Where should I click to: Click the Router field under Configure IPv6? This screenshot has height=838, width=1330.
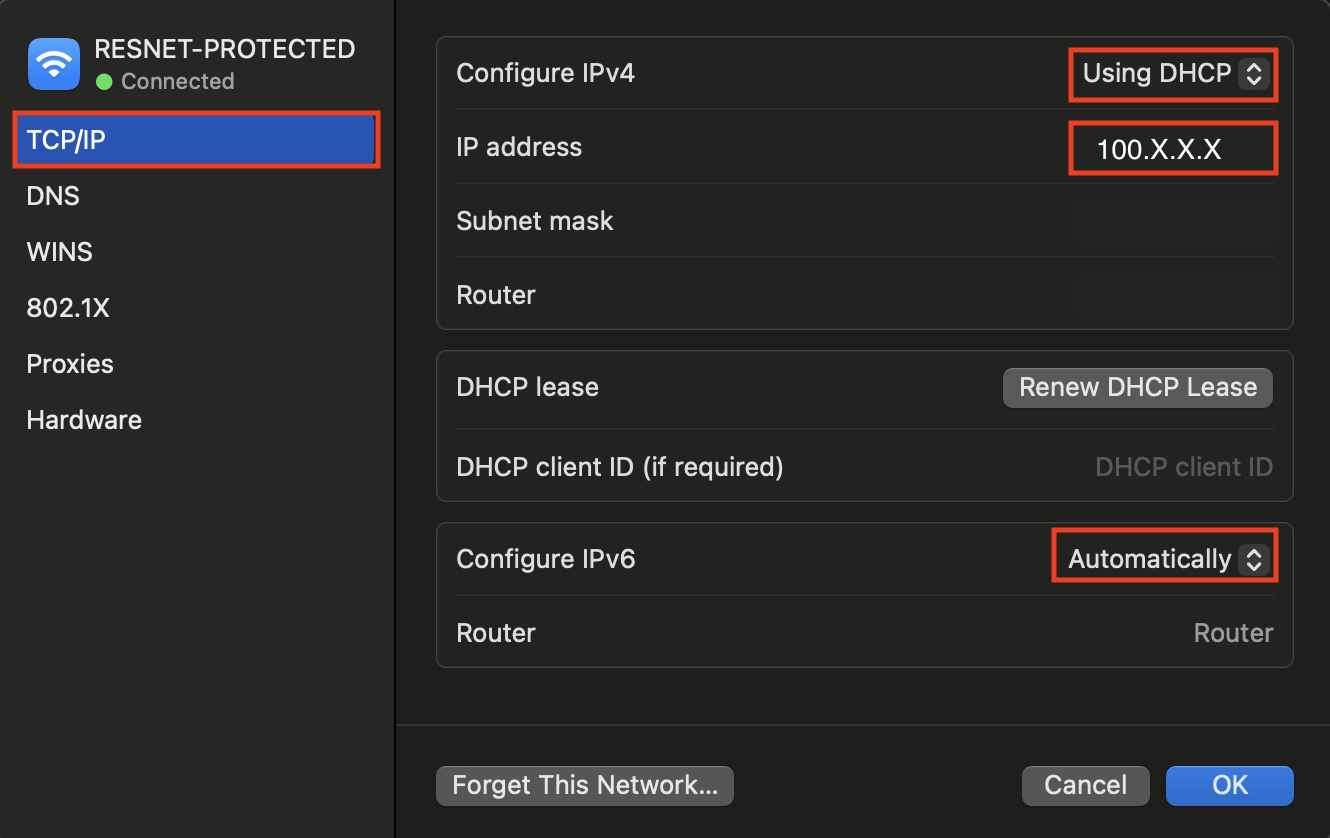pos(1233,632)
